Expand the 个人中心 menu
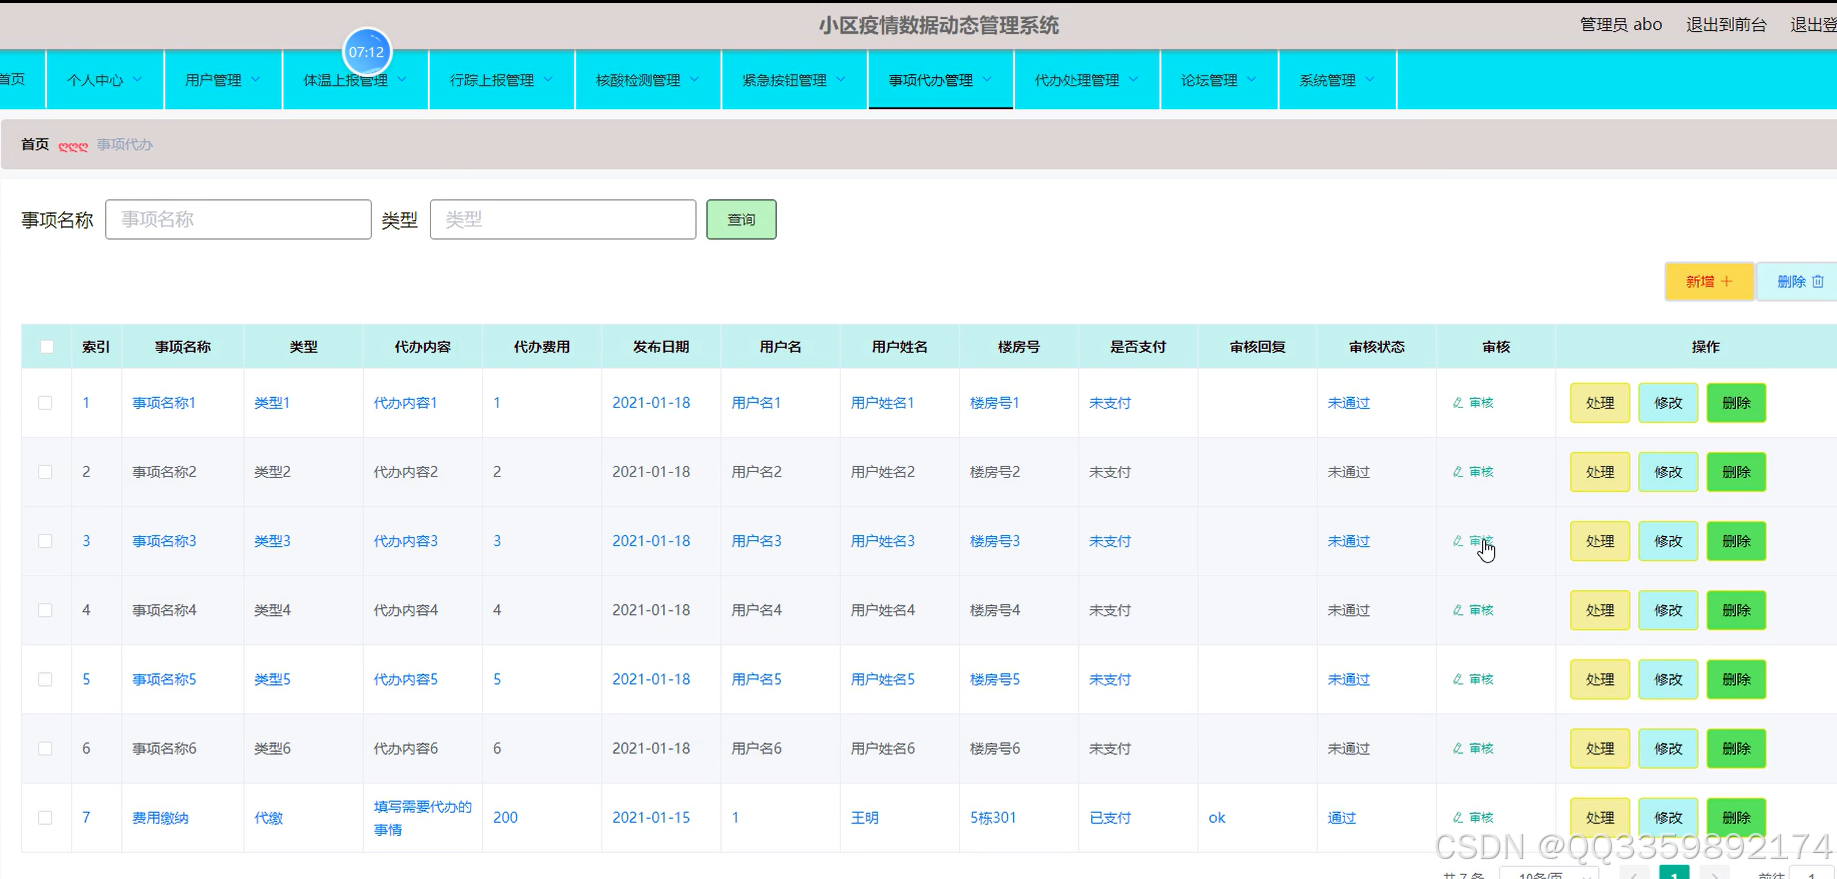This screenshot has height=879, width=1837. coord(105,80)
